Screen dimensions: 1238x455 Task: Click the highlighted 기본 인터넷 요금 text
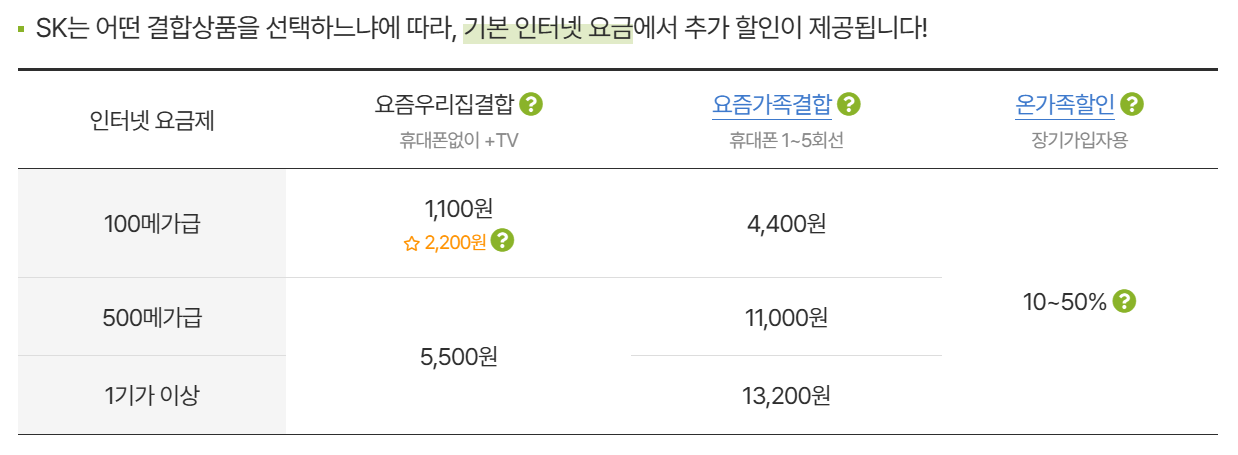click(x=547, y=27)
